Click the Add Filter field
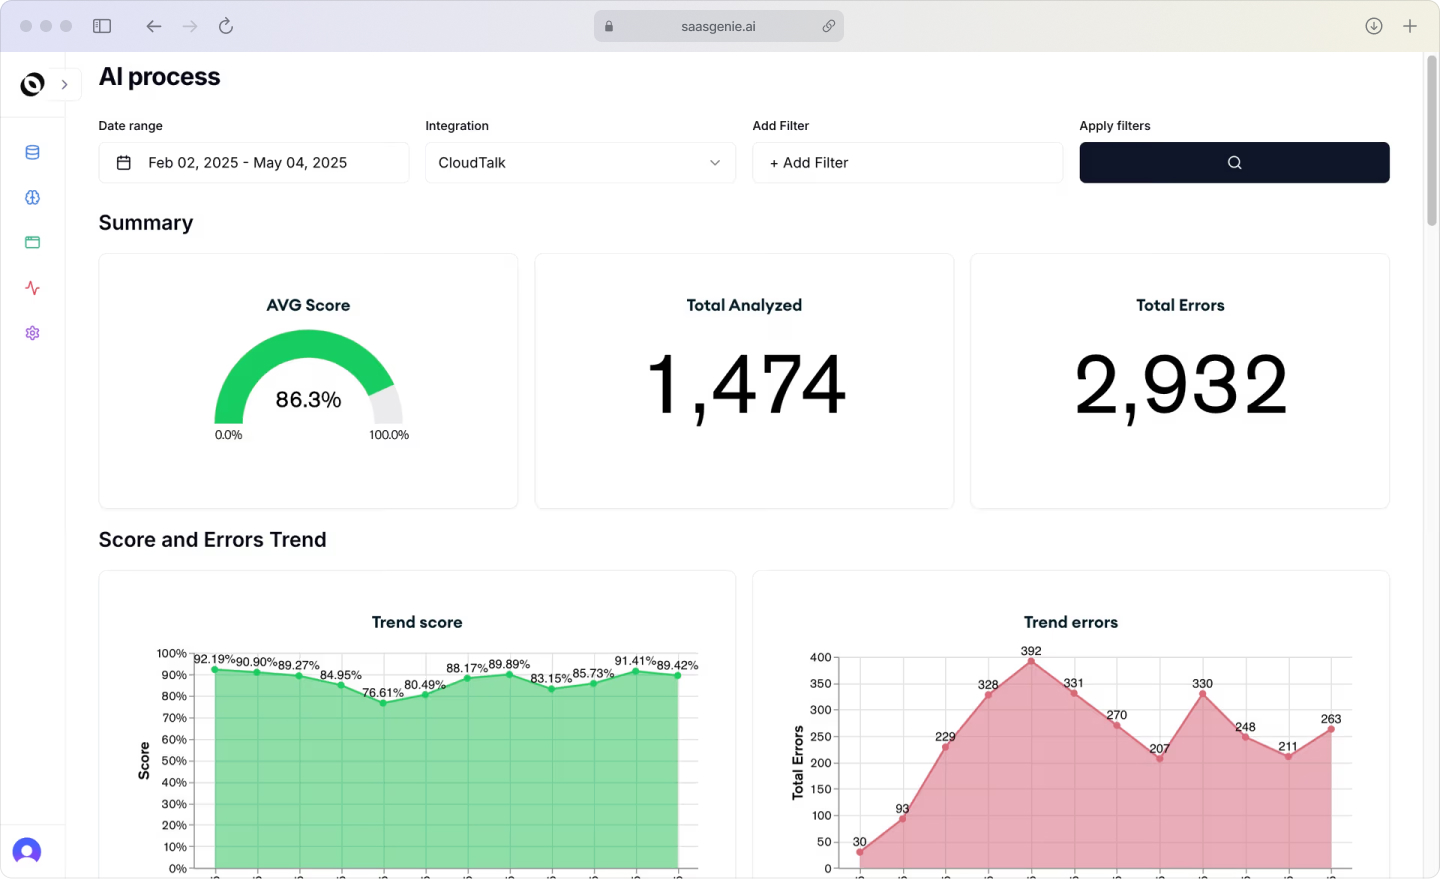1440x879 pixels. pyautogui.click(x=907, y=162)
